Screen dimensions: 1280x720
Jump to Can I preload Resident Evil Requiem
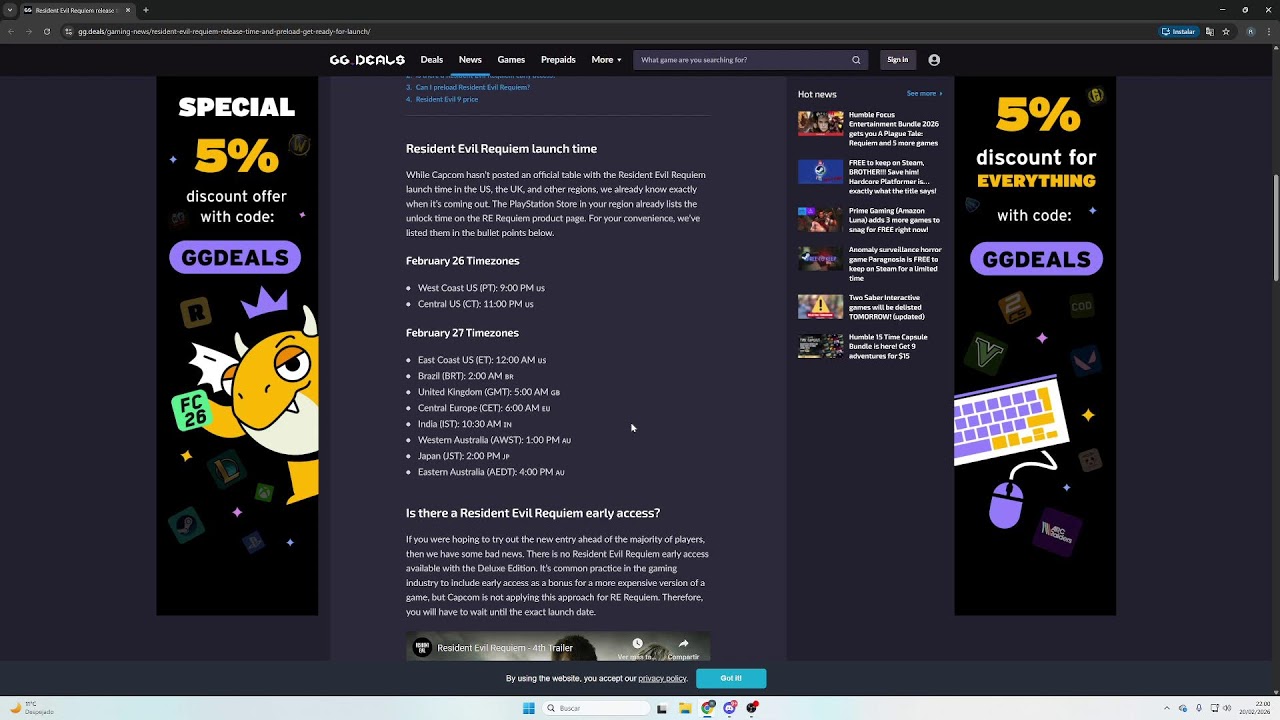coord(473,87)
